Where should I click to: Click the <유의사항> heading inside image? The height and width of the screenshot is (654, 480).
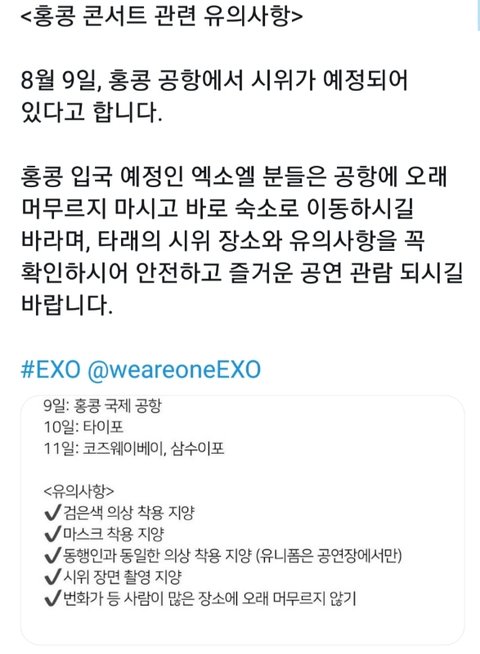point(78,491)
